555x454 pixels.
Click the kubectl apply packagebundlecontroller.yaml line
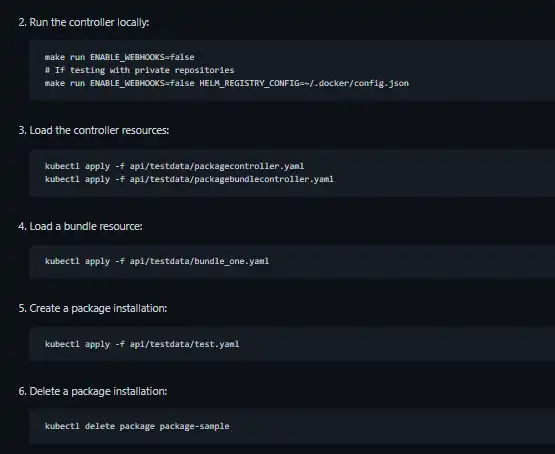click(x=189, y=179)
